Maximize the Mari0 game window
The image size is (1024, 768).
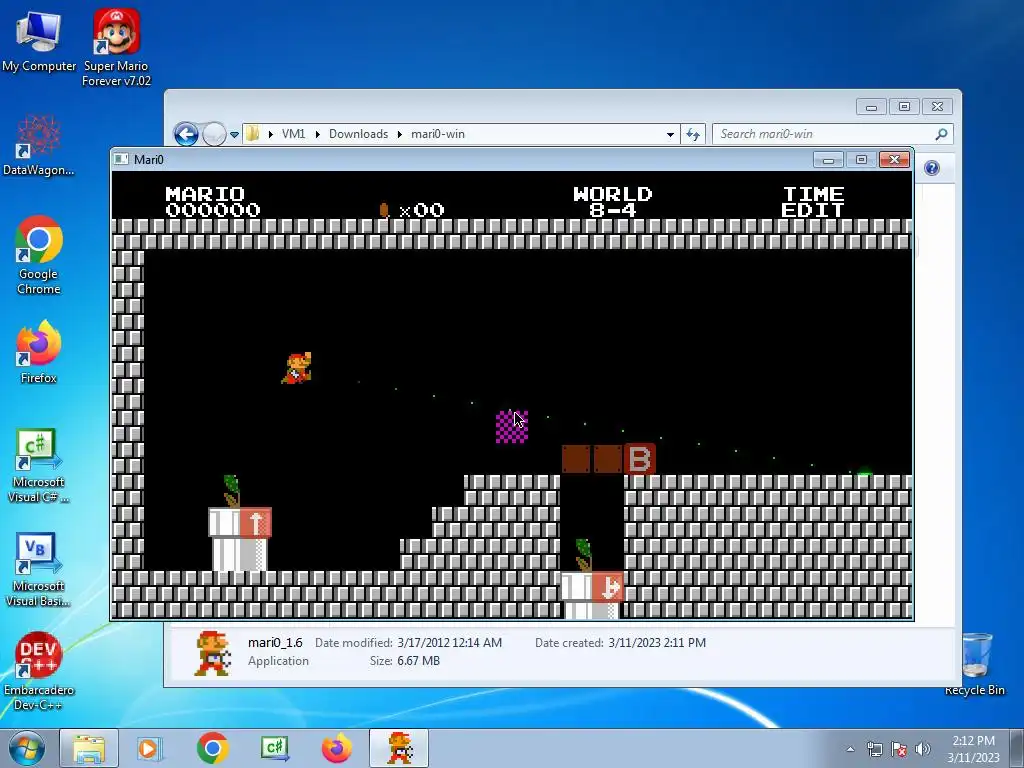[x=861, y=159]
